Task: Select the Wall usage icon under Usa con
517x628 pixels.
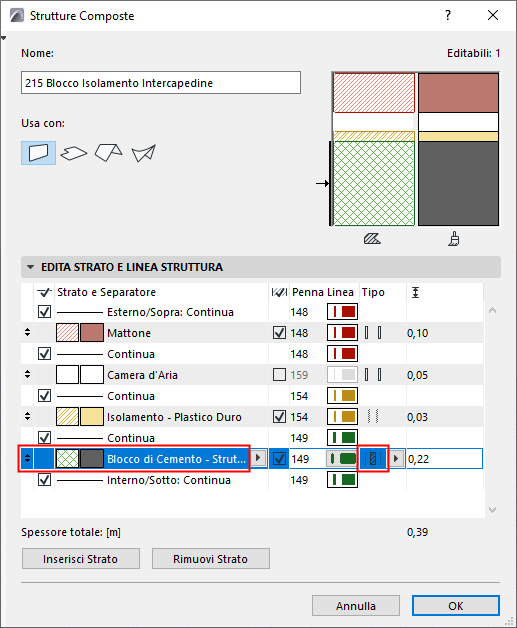Action: (x=38, y=153)
